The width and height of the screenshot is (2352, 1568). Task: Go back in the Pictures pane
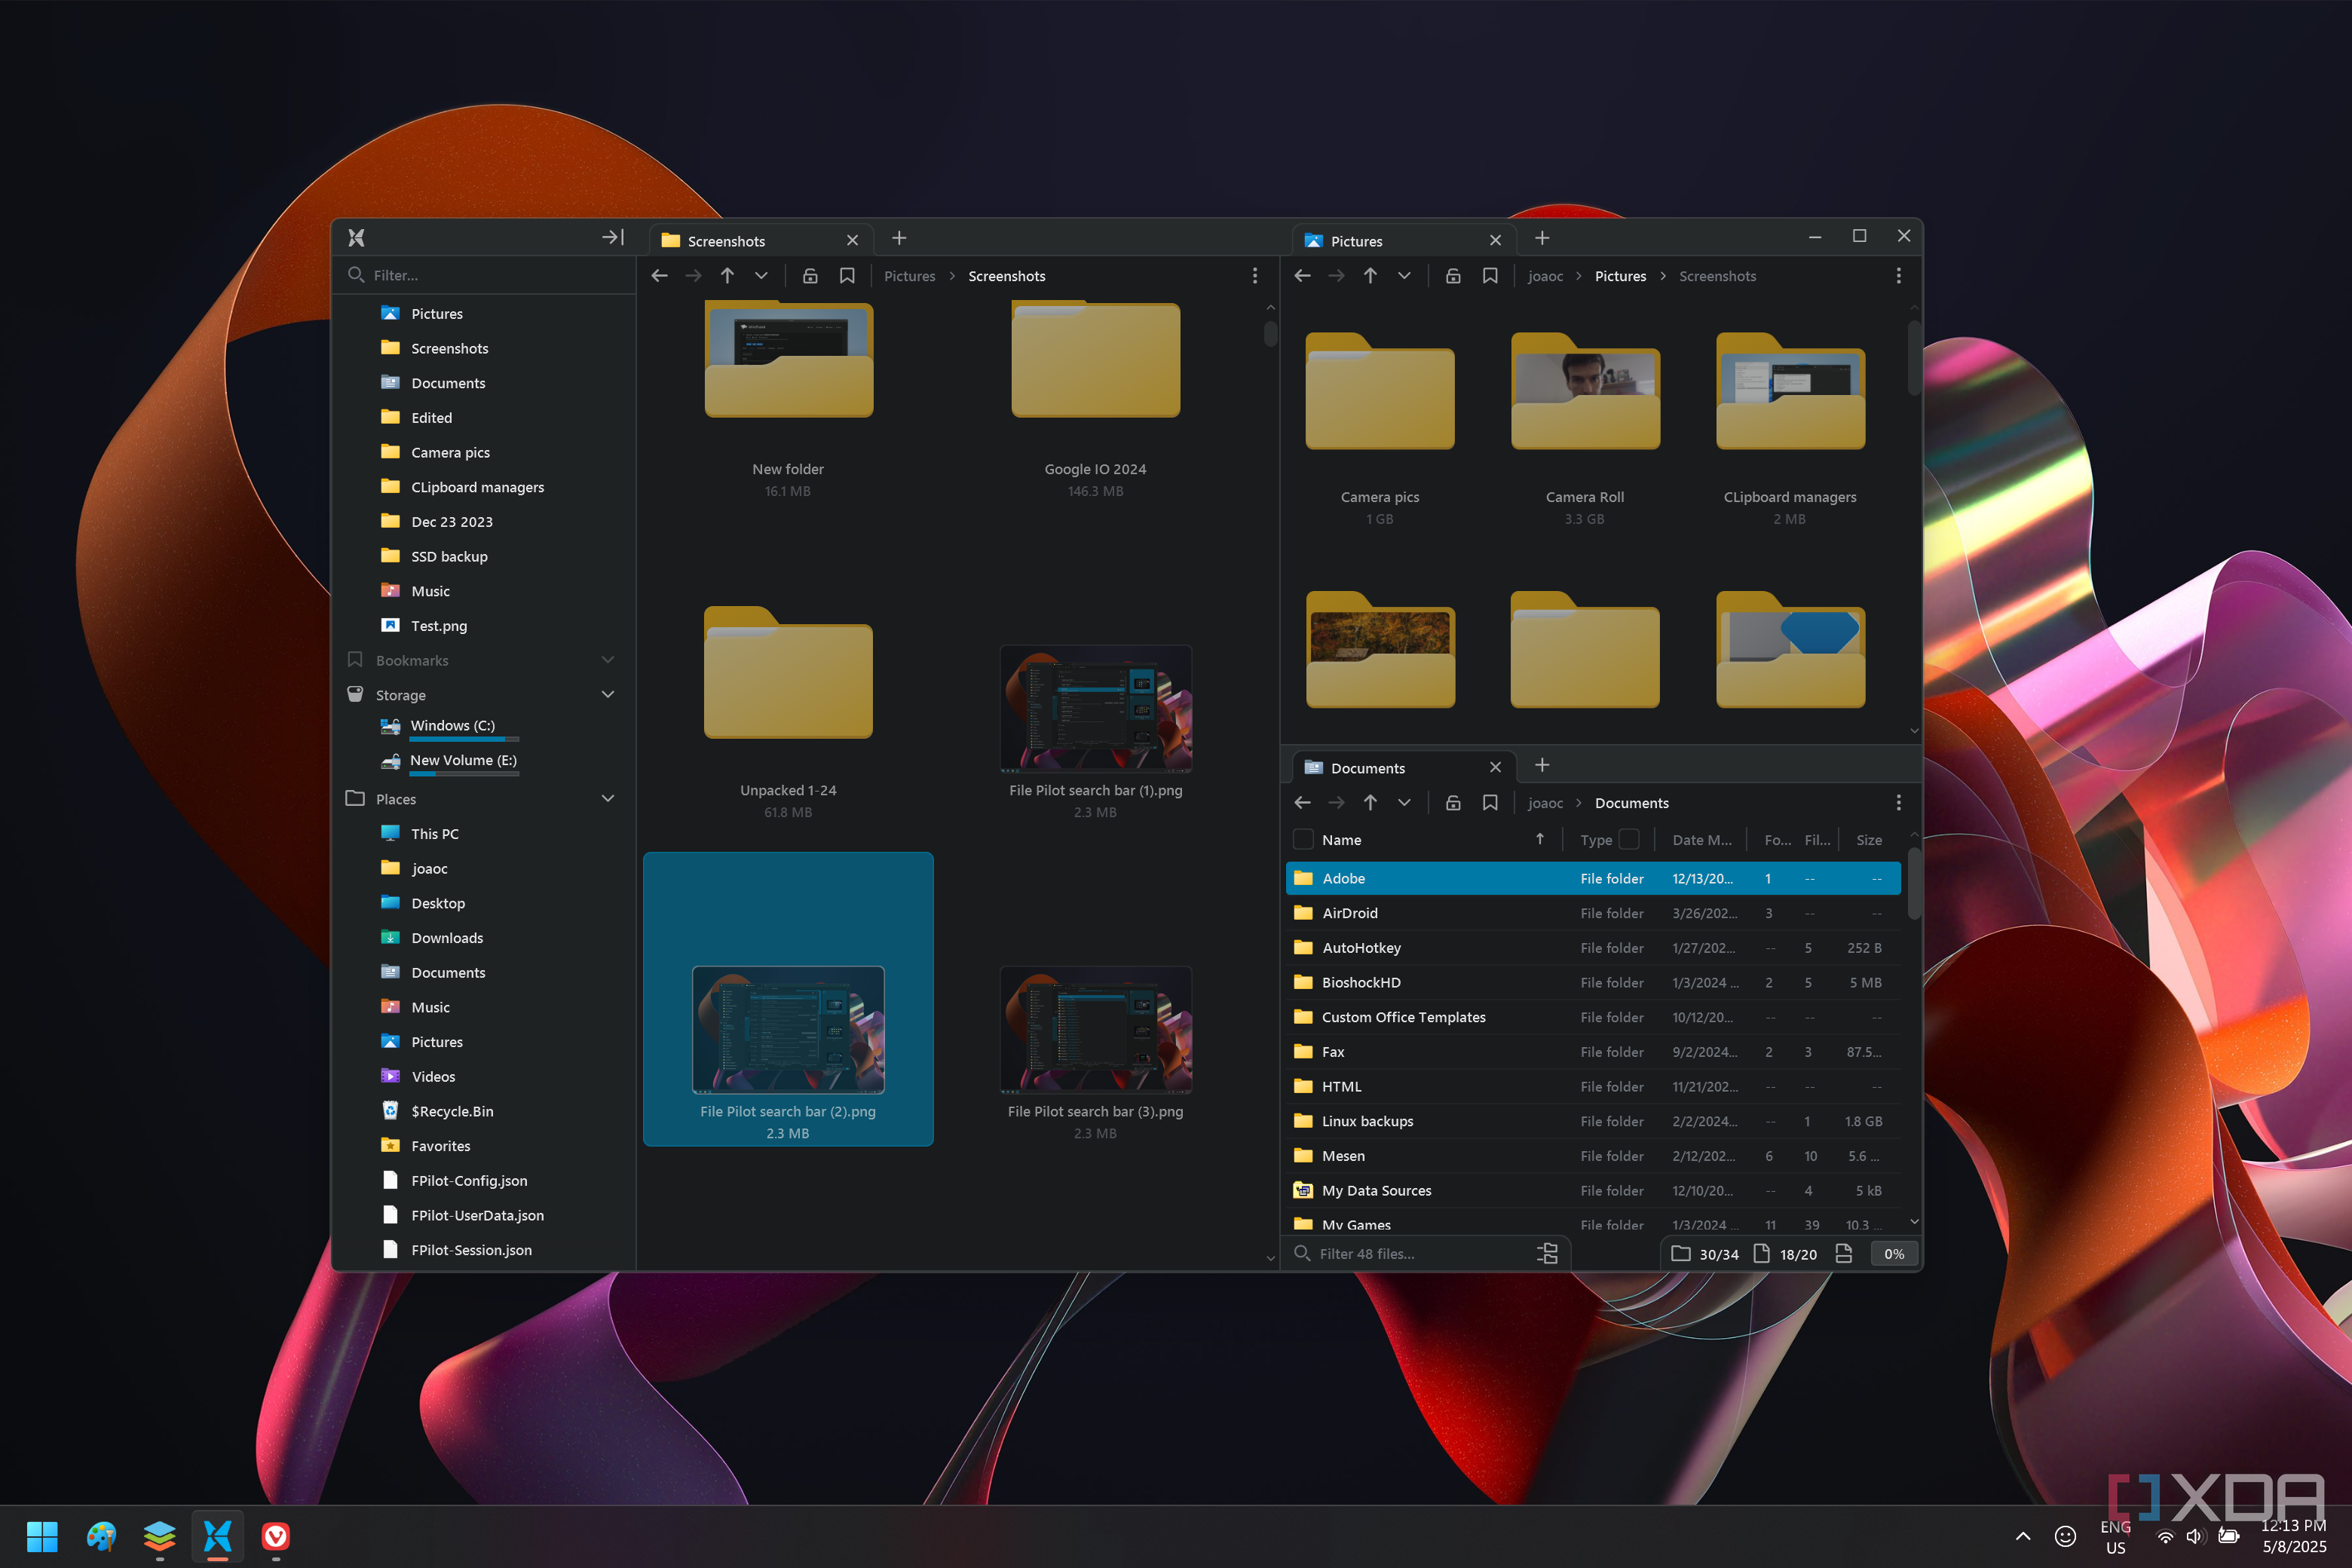(1302, 276)
